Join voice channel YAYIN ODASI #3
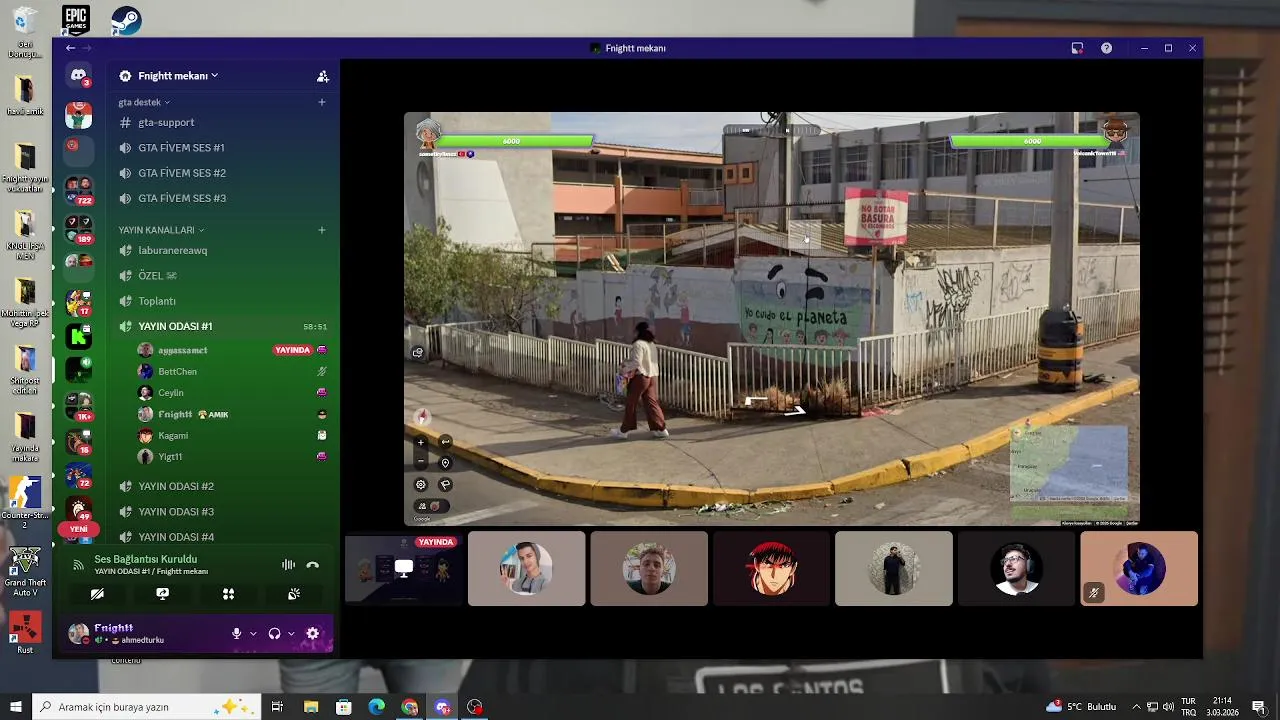Viewport: 1280px width, 720px height. (x=222, y=511)
